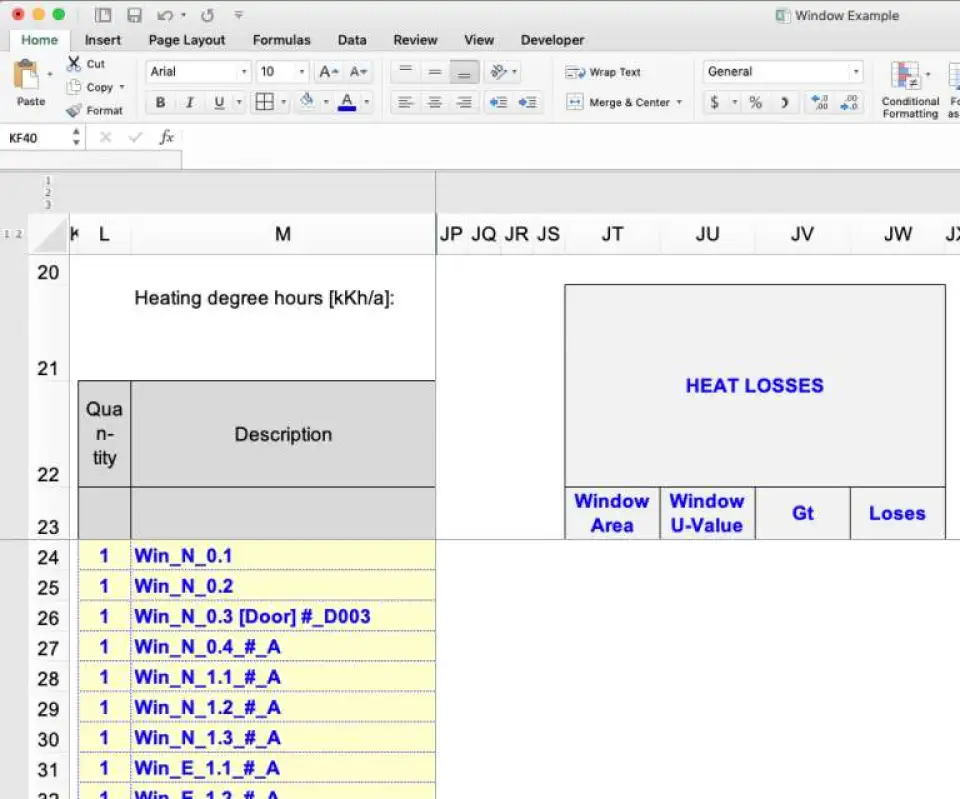Click the Insert Function fx icon
Viewport: 960px width, 799px height.
pos(167,138)
